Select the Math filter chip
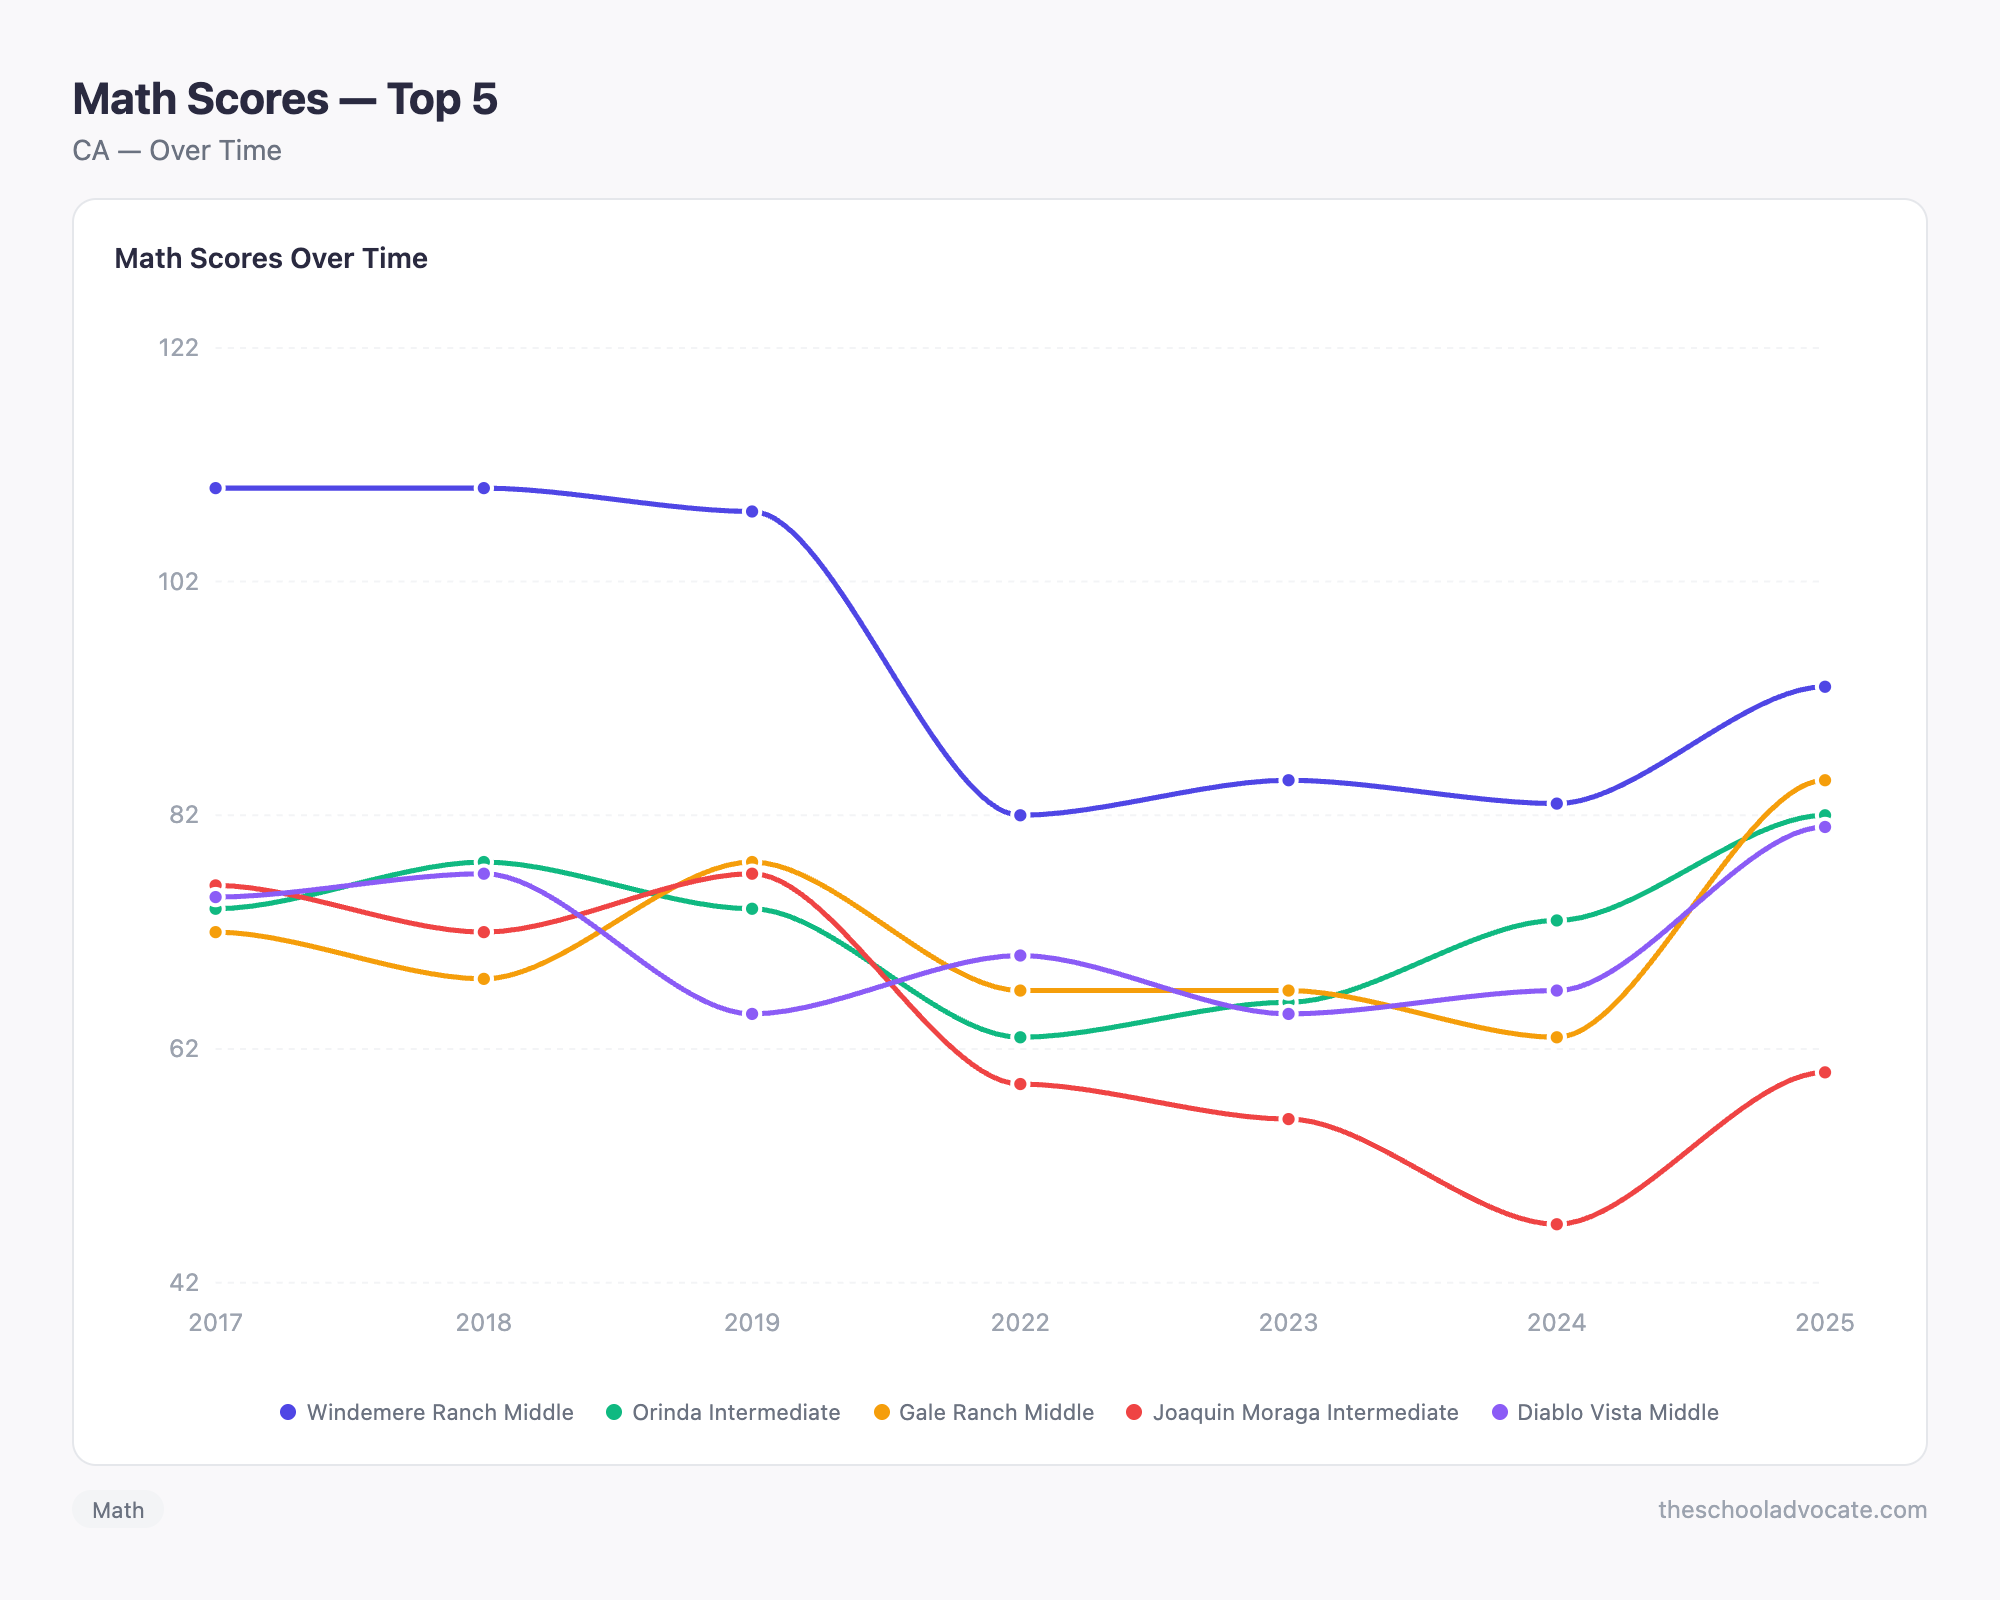 [117, 1510]
